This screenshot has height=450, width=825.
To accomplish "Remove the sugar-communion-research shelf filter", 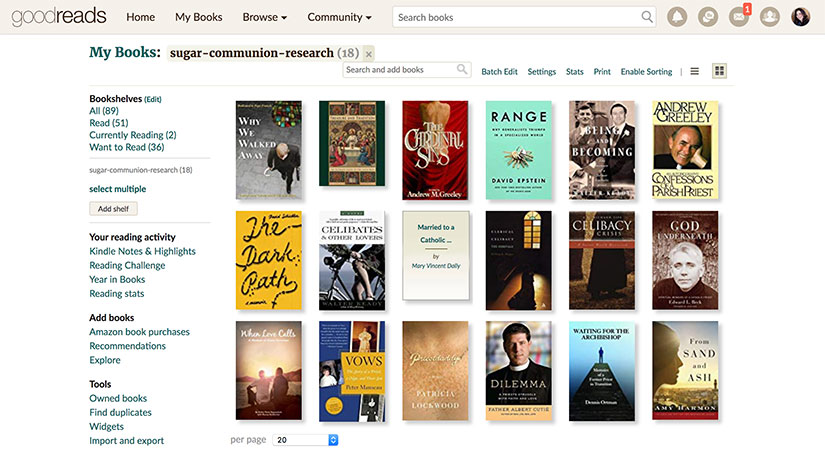I will (x=369, y=54).
